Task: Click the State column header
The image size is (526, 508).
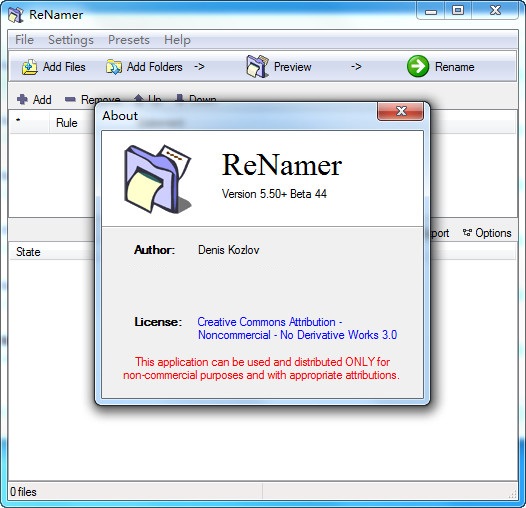Action: [28, 252]
